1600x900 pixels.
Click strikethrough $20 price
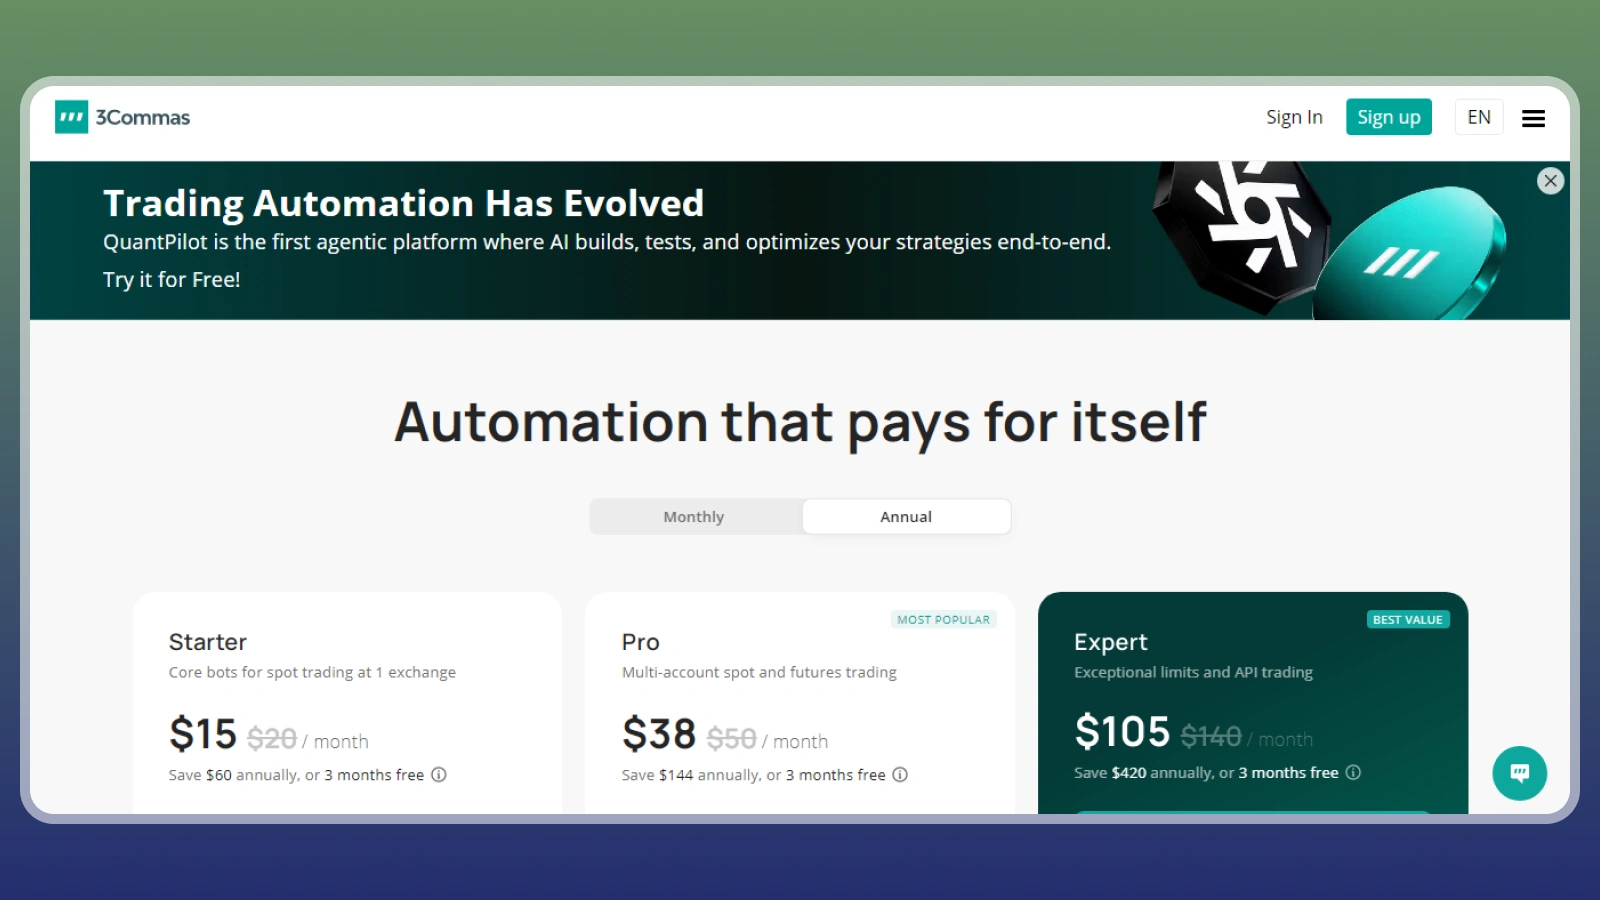(x=272, y=739)
